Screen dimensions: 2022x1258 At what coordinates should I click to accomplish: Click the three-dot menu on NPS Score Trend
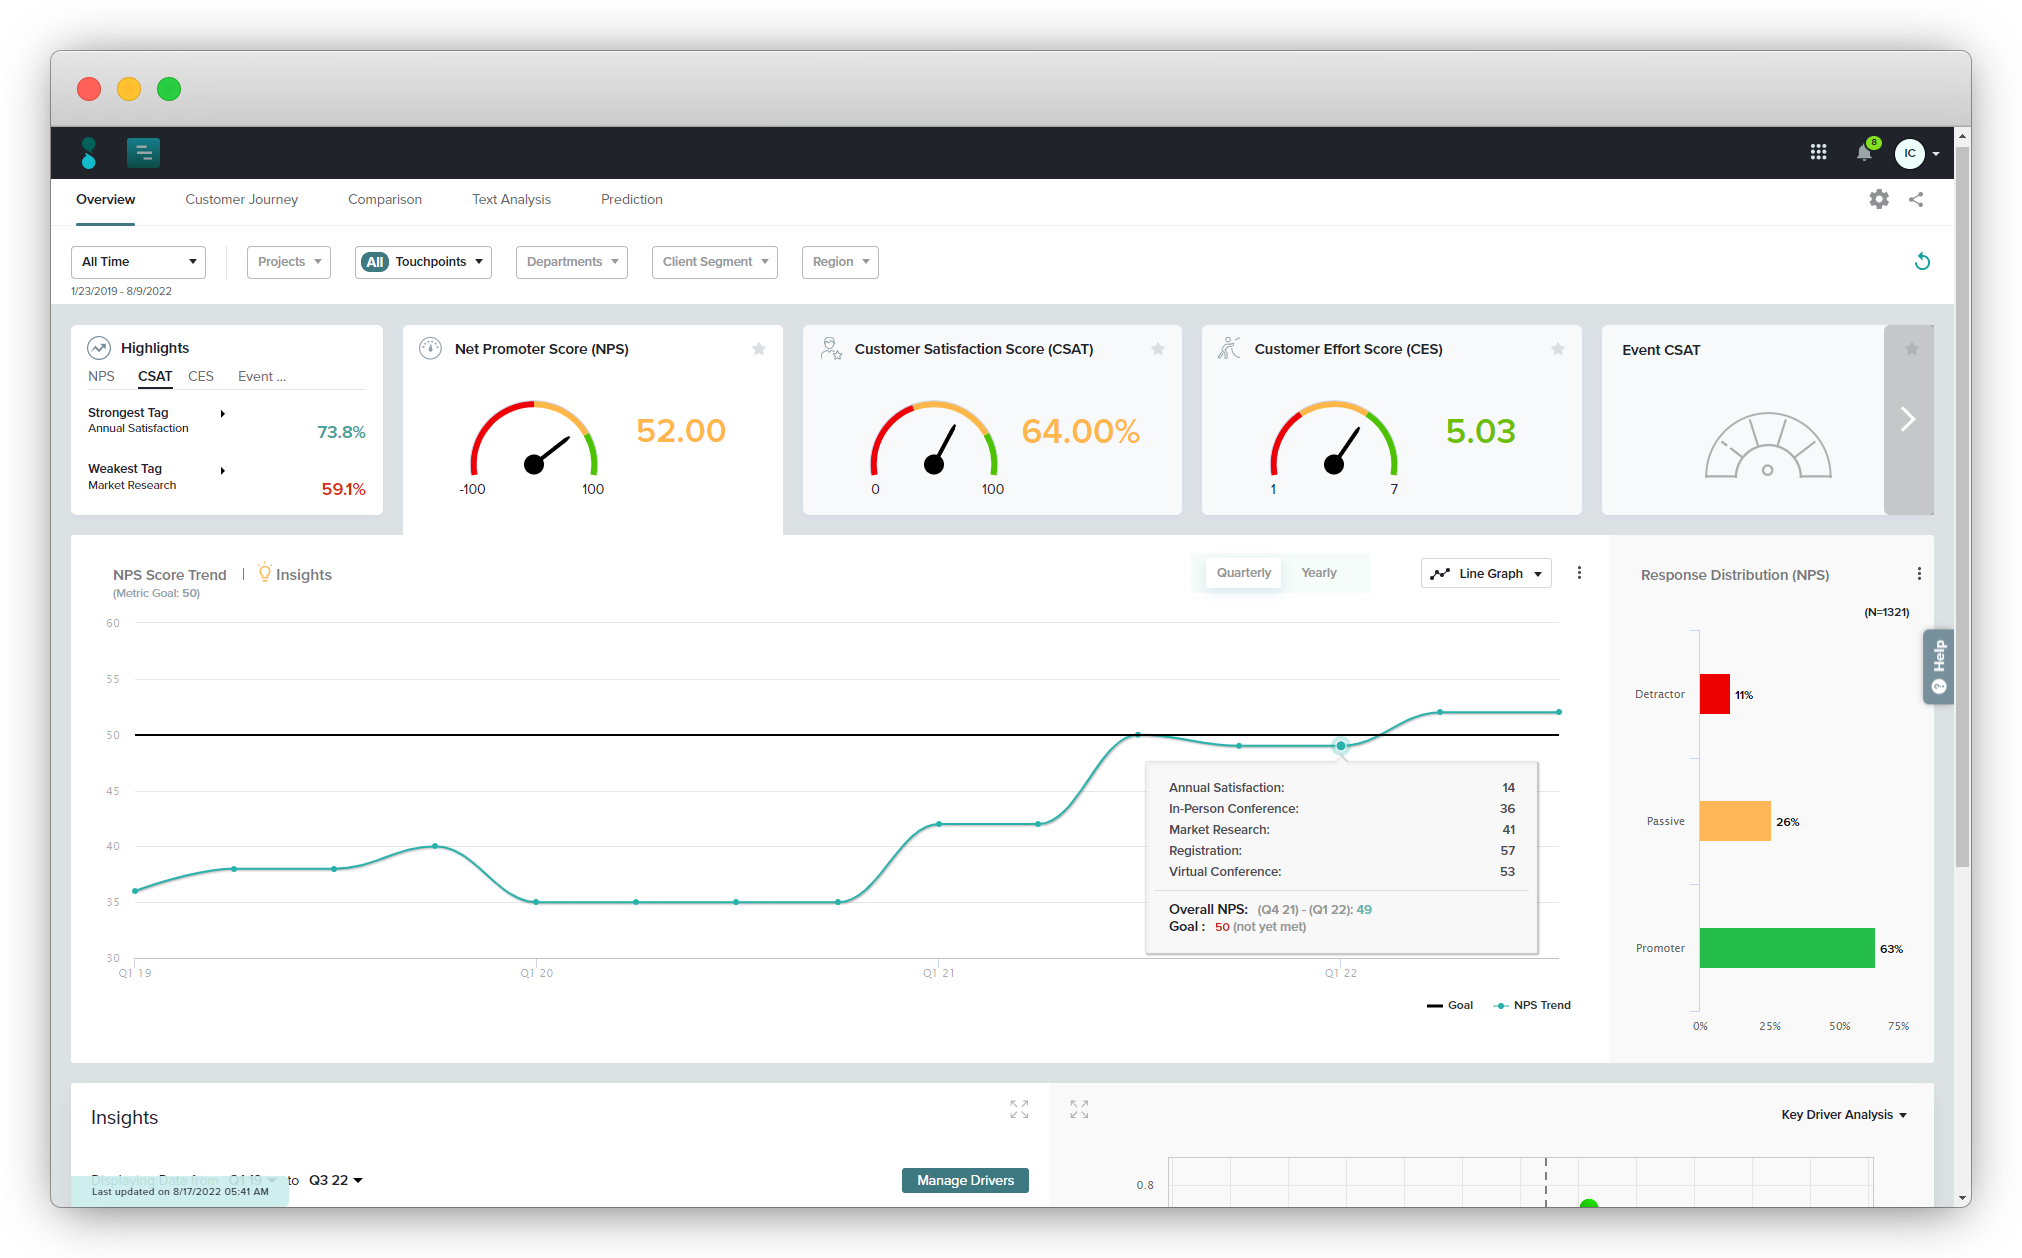[x=1580, y=572]
